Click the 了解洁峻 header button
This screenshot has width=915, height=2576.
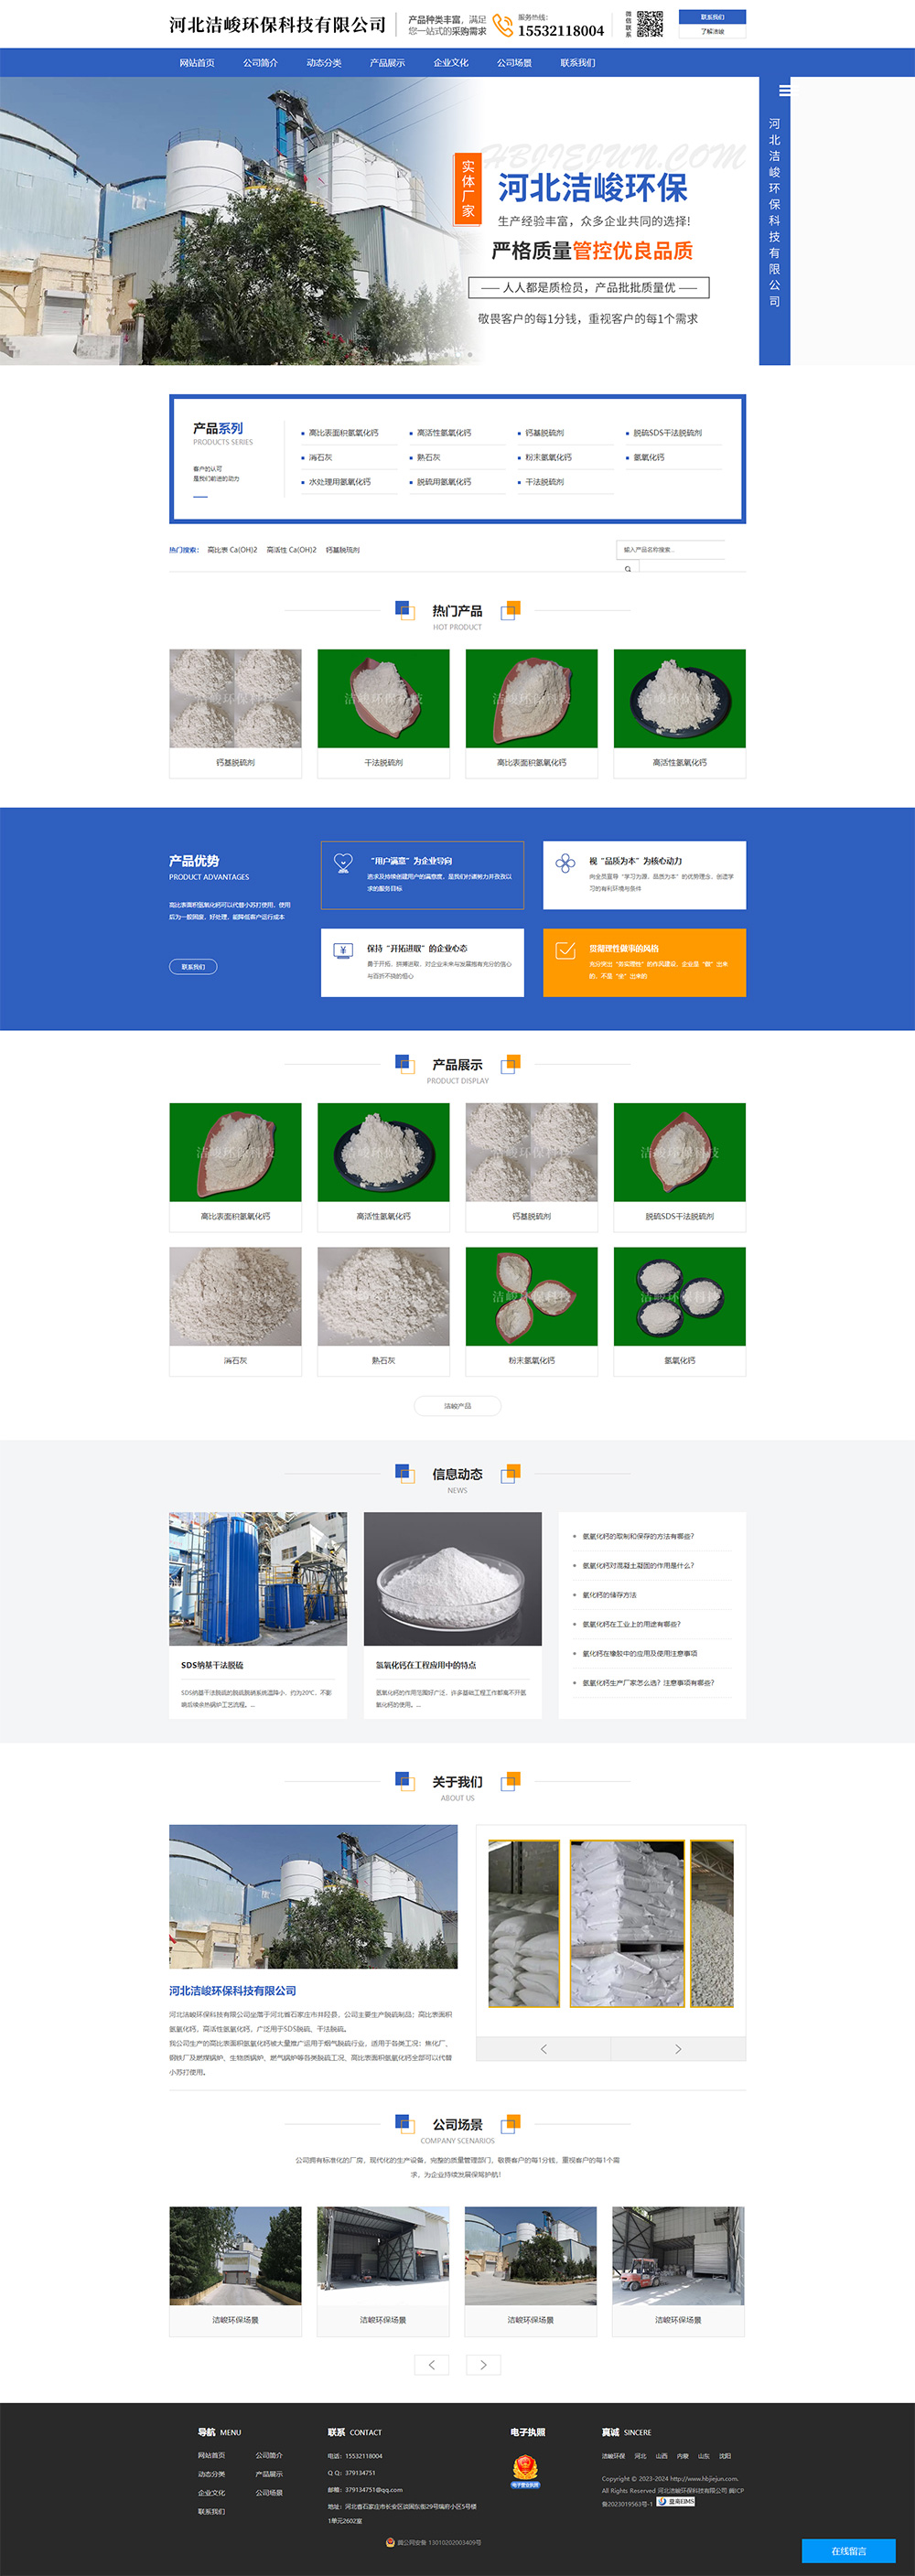712,32
